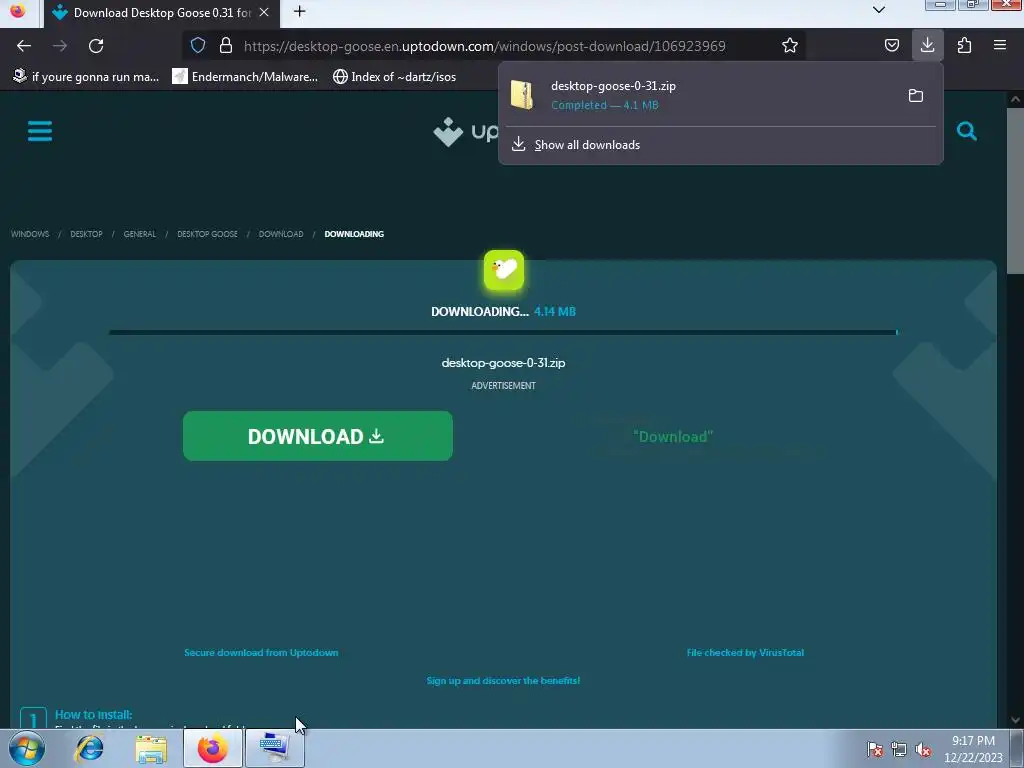Open the Uptodown hamburger menu
The image size is (1024, 768).
pos(40,131)
